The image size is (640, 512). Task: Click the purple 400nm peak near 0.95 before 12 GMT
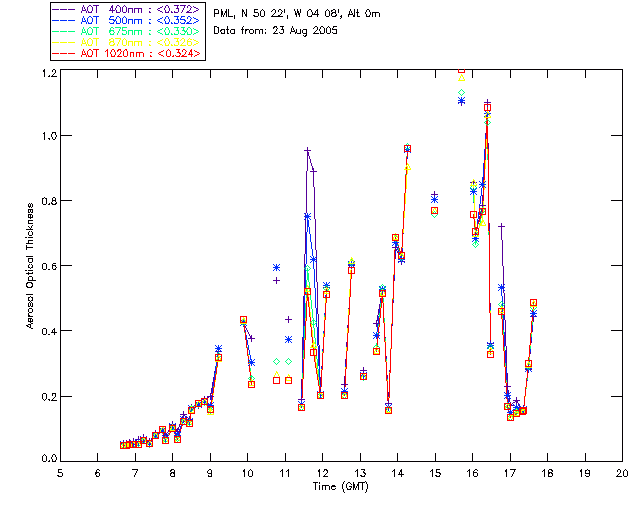coord(307,150)
